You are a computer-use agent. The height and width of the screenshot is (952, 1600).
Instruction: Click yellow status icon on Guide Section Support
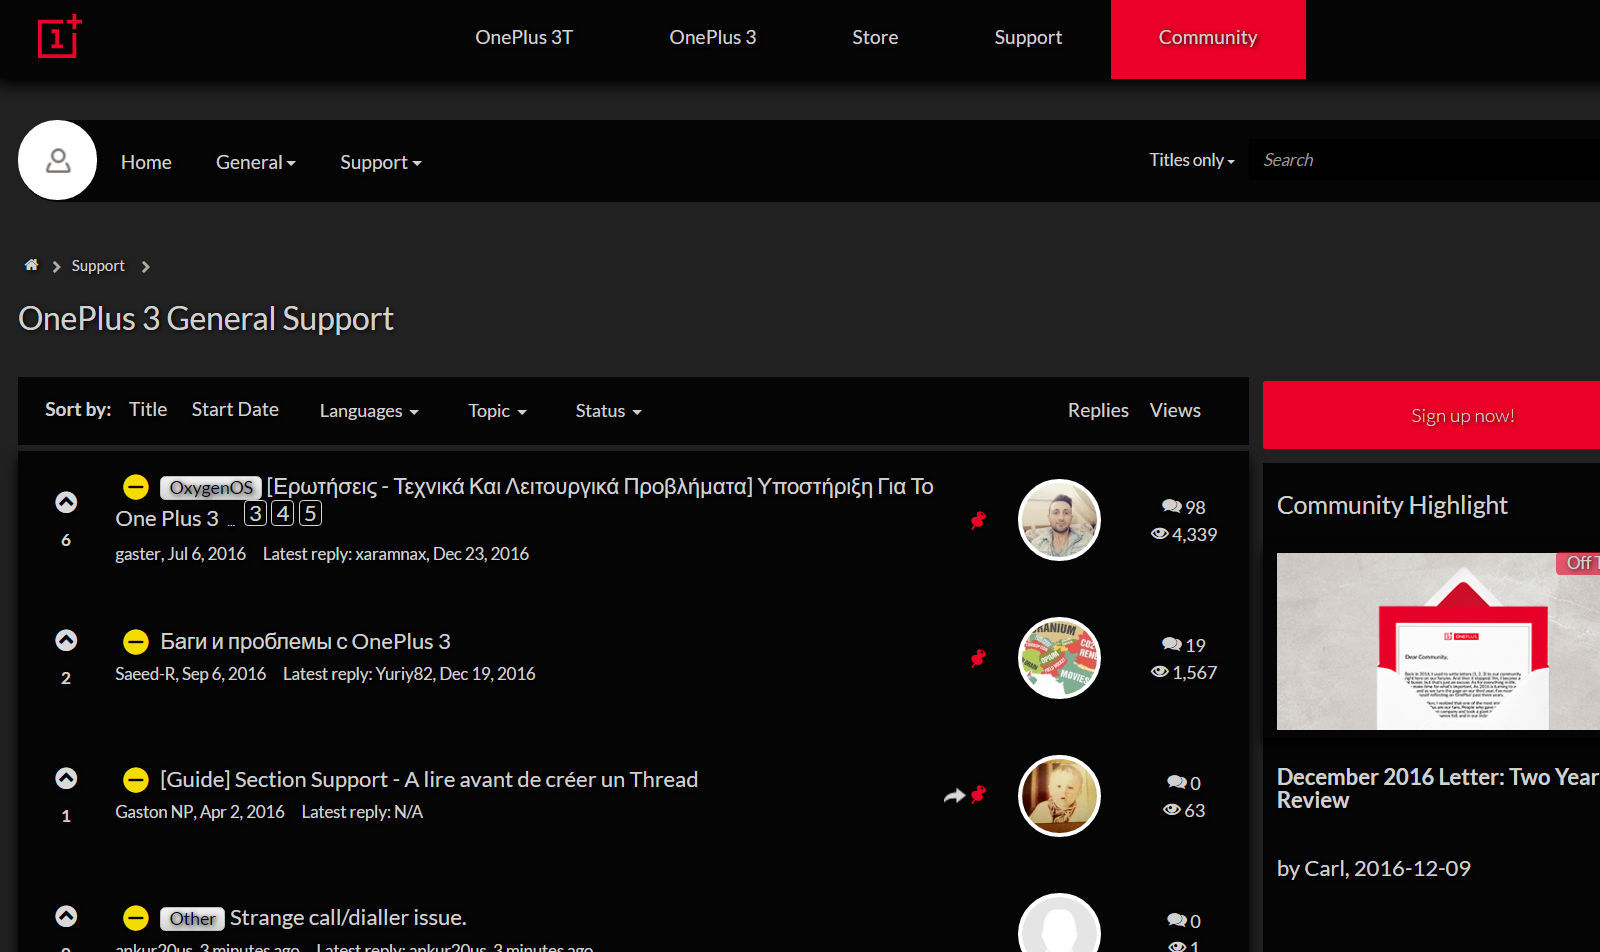136,780
